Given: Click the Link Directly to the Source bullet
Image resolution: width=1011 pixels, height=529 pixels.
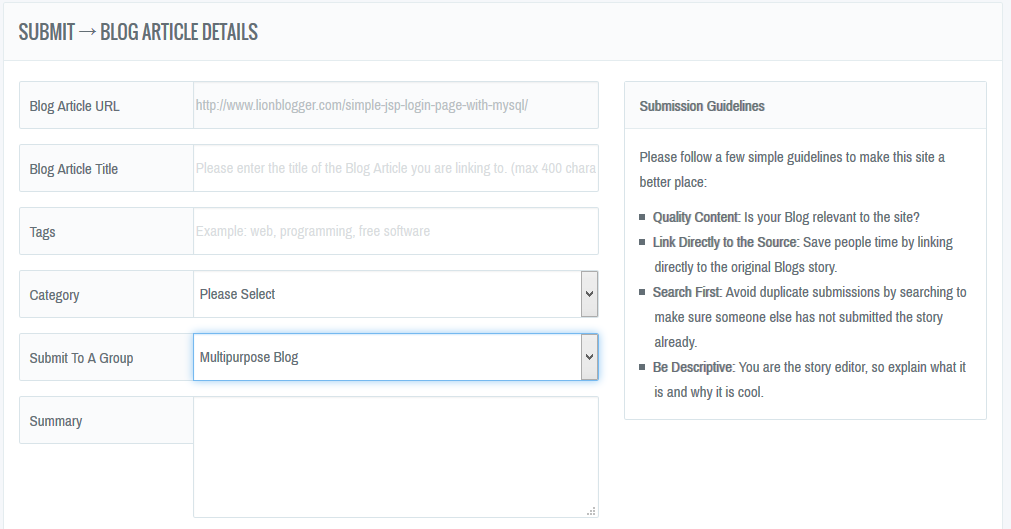Looking at the screenshot, I should [x=643, y=243].
